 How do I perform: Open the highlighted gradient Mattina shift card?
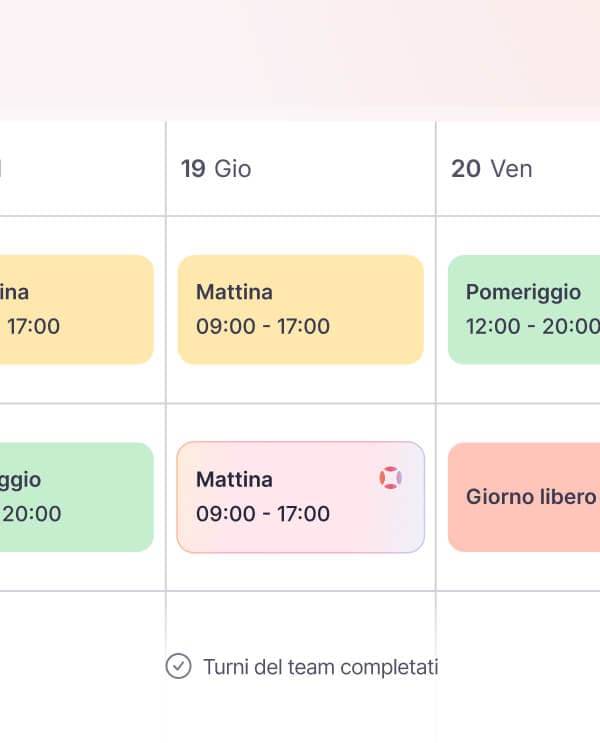300,497
